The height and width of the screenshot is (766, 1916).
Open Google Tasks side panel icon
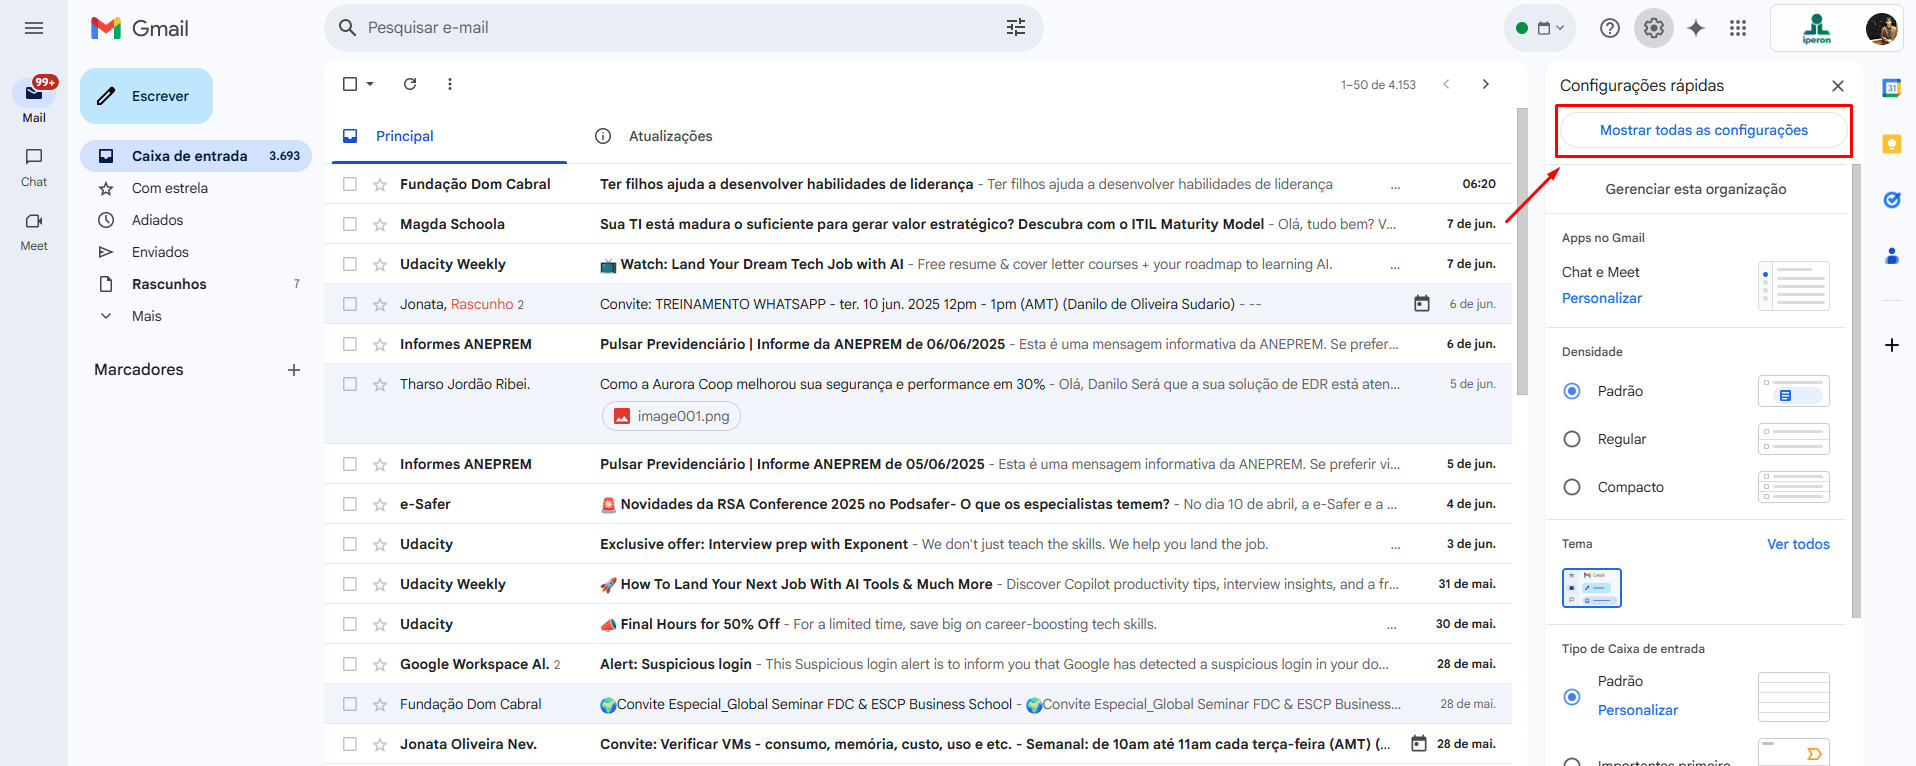1892,200
